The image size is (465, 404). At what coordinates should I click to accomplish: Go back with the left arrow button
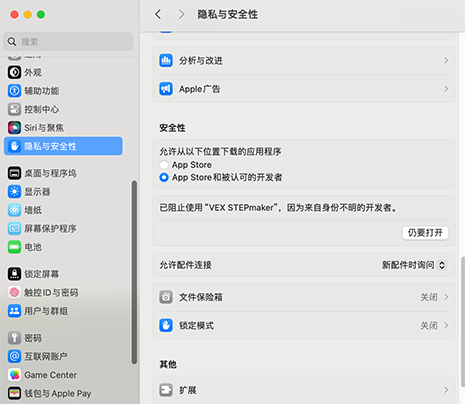pyautogui.click(x=158, y=14)
